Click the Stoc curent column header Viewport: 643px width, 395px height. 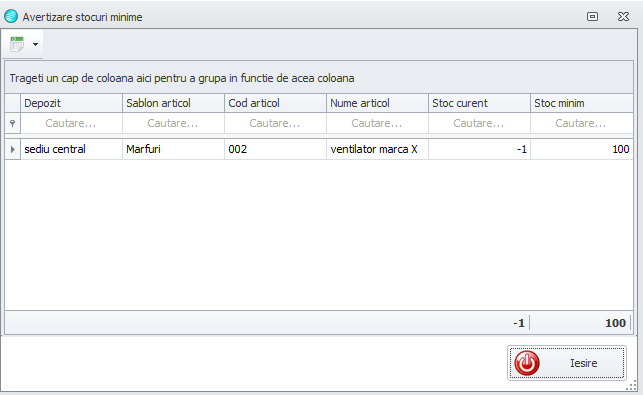tap(479, 103)
